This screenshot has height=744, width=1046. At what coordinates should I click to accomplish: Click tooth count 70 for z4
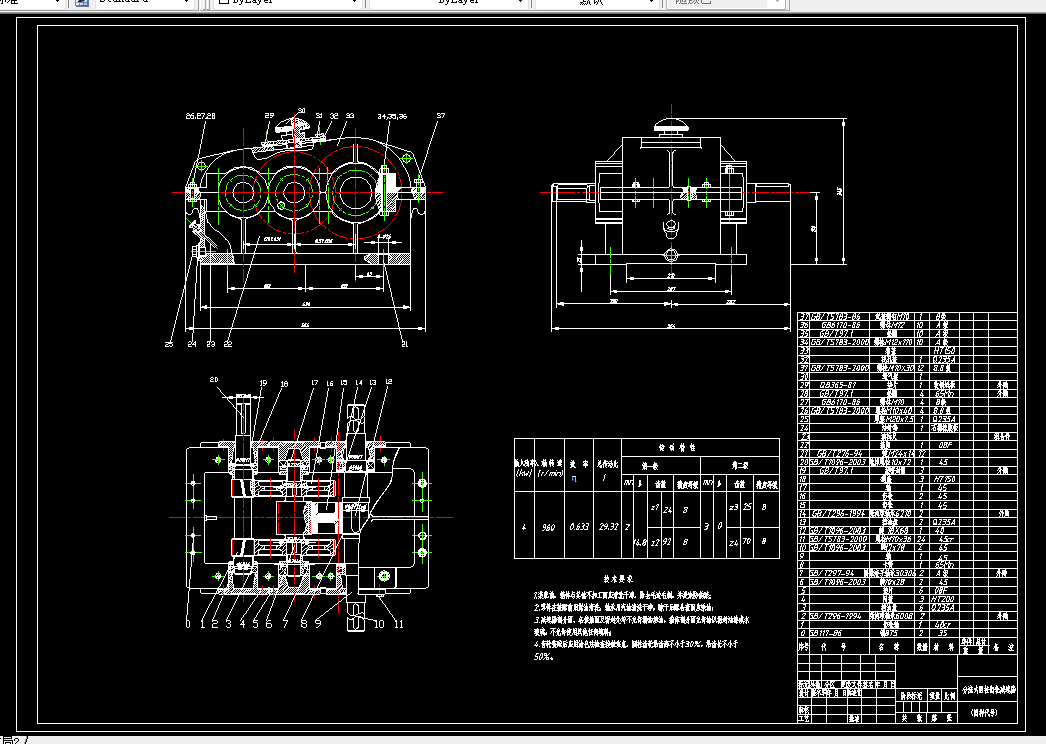(747, 541)
